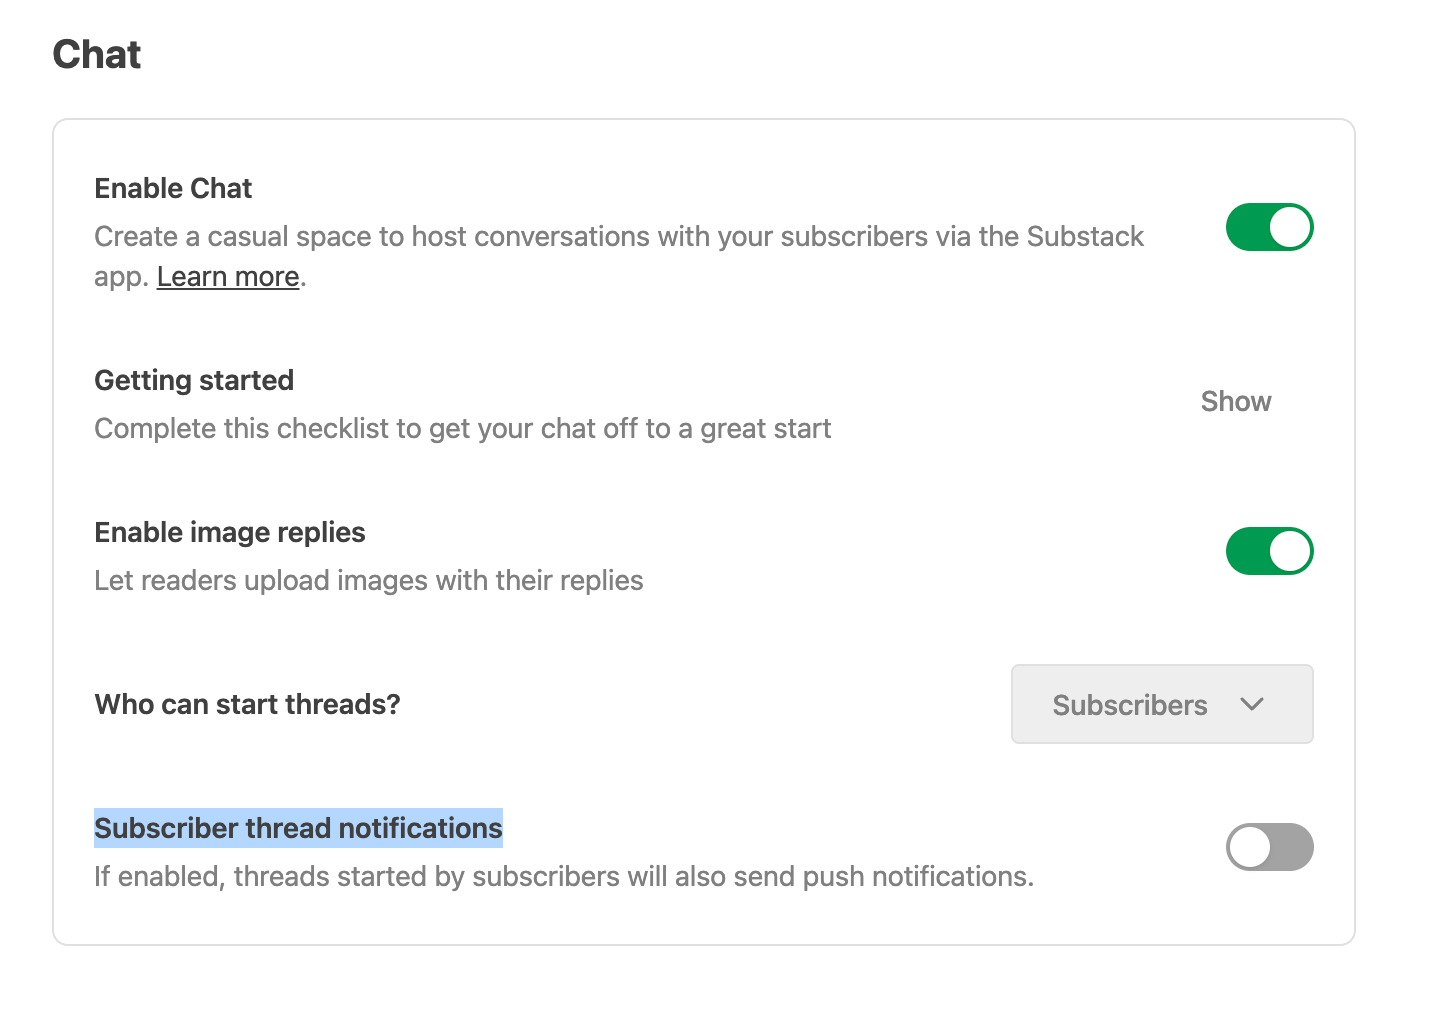Click the Who can start threads label
The width and height of the screenshot is (1440, 1020).
[246, 704]
